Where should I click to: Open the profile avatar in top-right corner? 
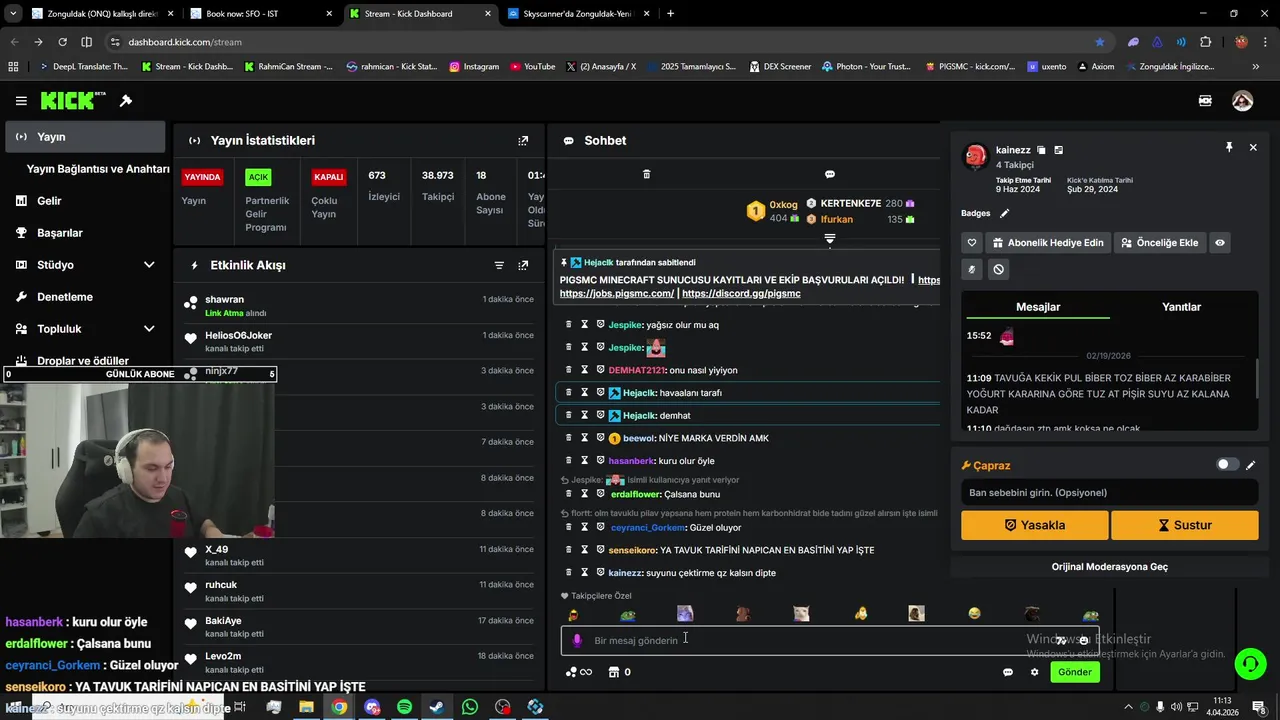[x=1243, y=101]
